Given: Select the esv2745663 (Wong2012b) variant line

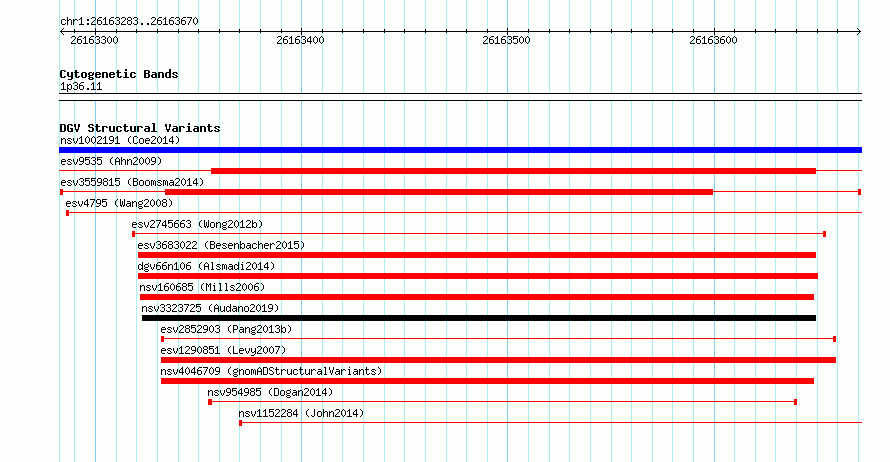Looking at the screenshot, I should point(479,234).
